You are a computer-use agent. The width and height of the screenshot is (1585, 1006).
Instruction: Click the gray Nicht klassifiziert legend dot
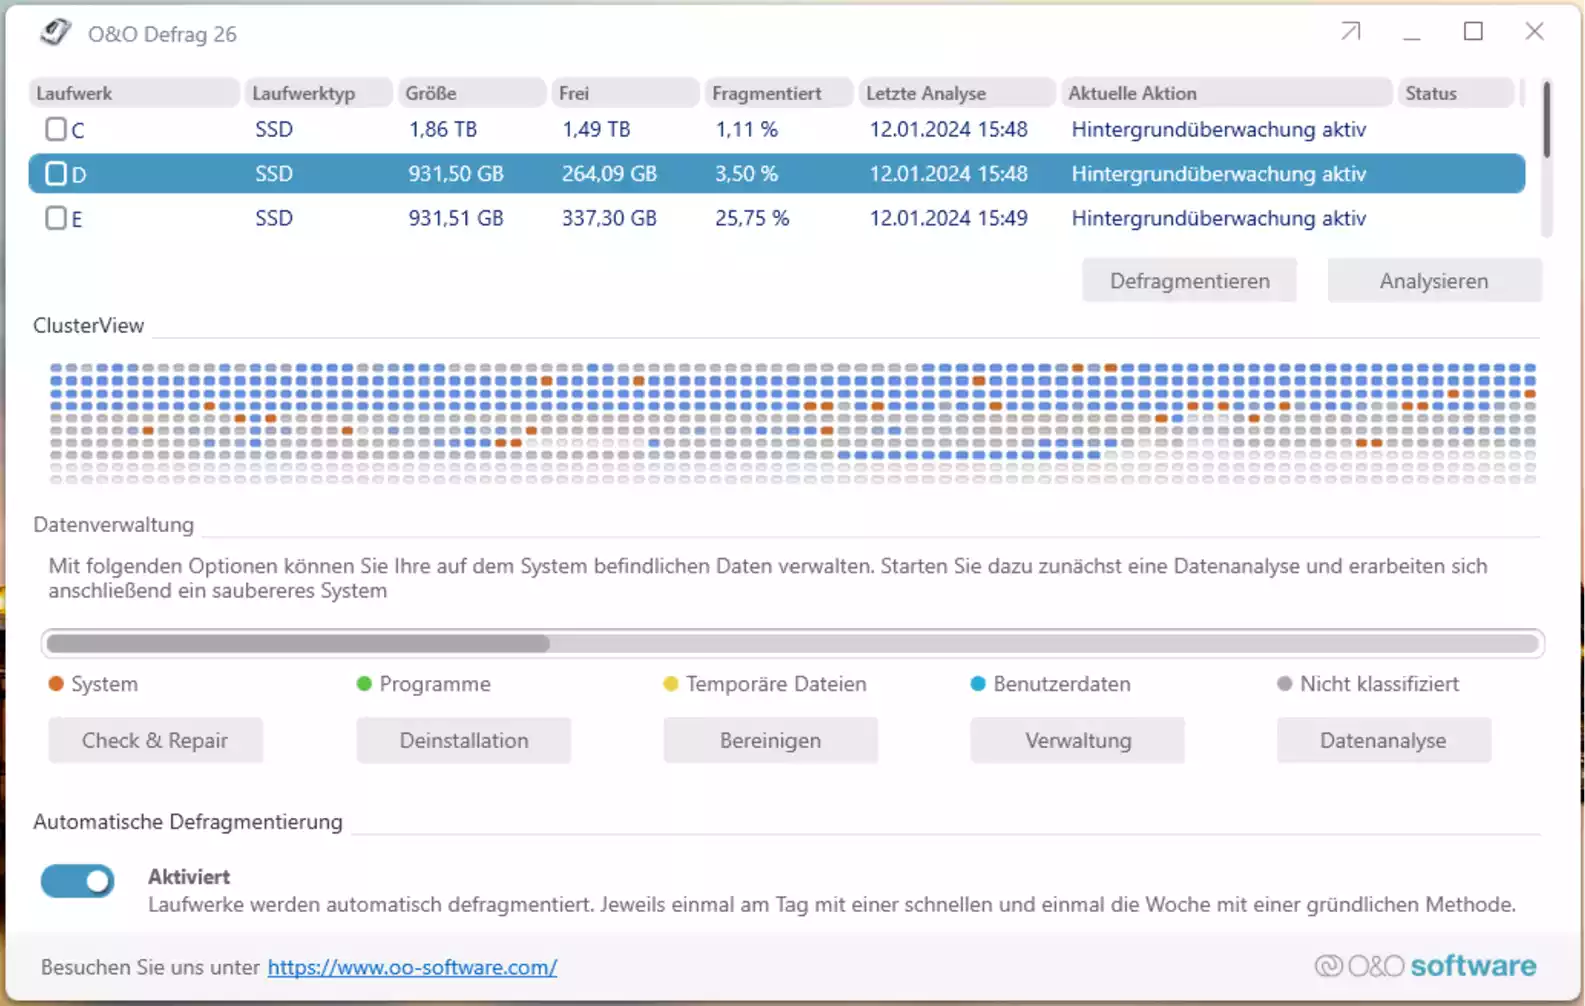tap(1284, 684)
